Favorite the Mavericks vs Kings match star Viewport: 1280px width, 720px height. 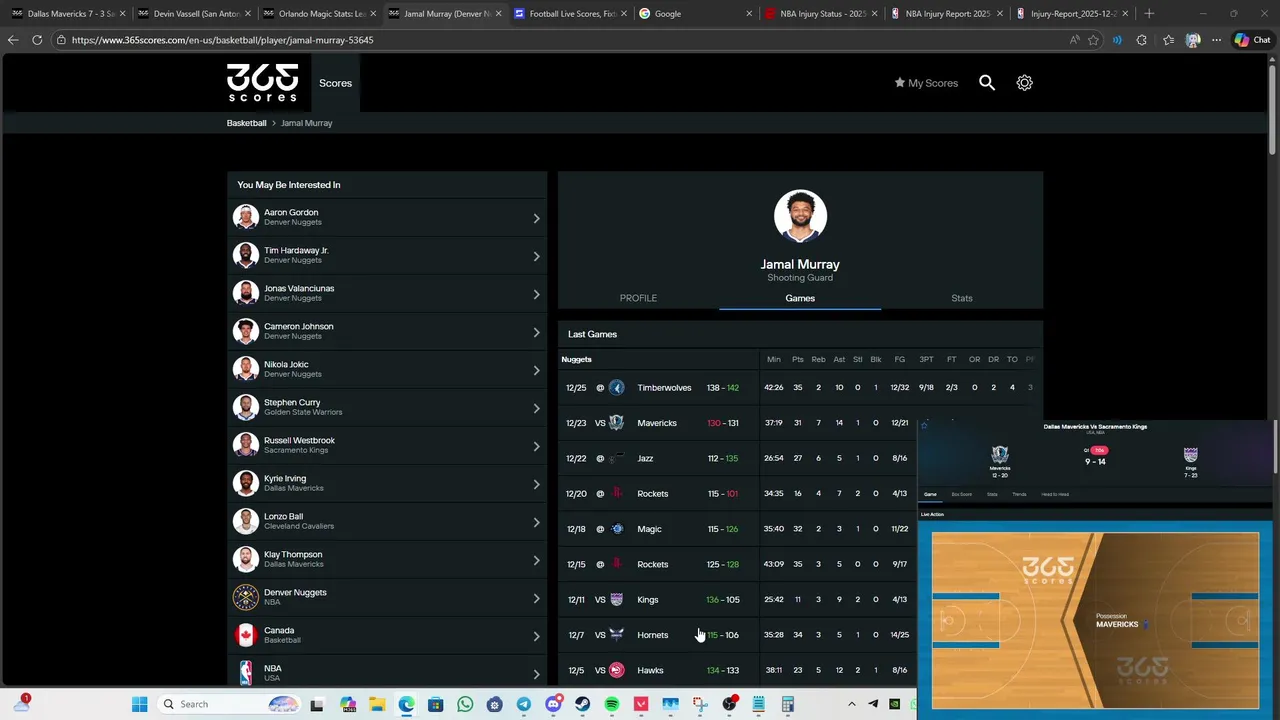pos(925,427)
